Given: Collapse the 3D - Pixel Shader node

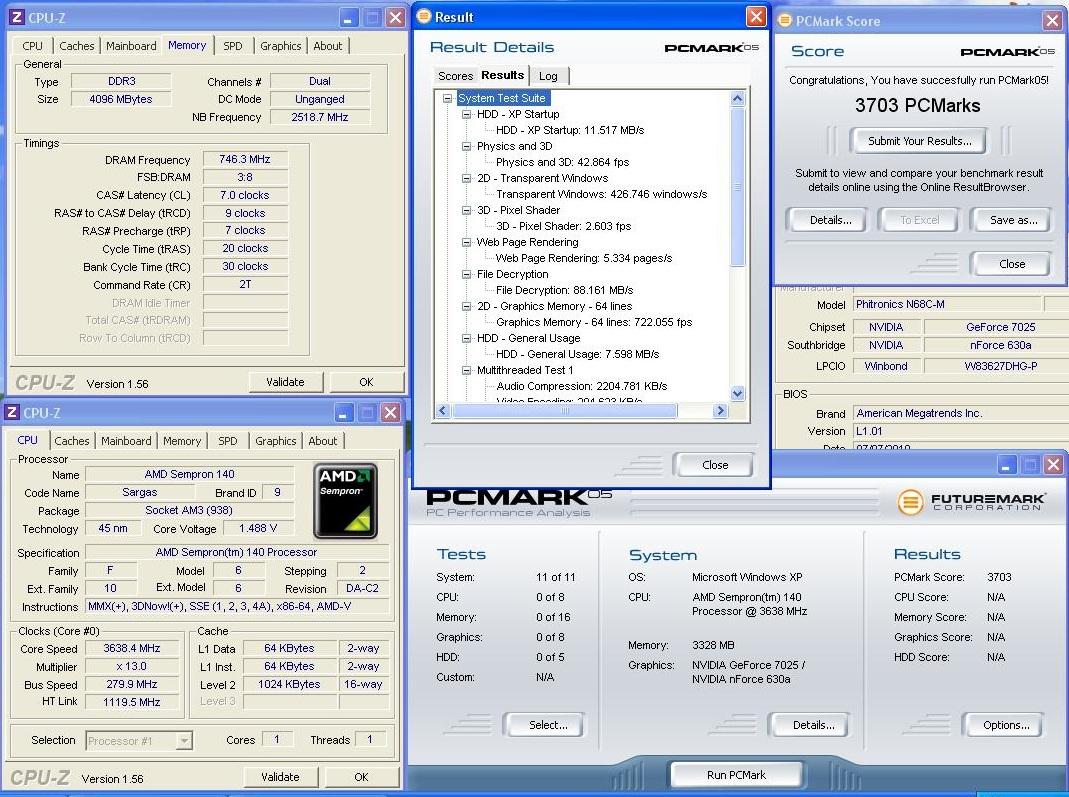Looking at the screenshot, I should point(466,211).
